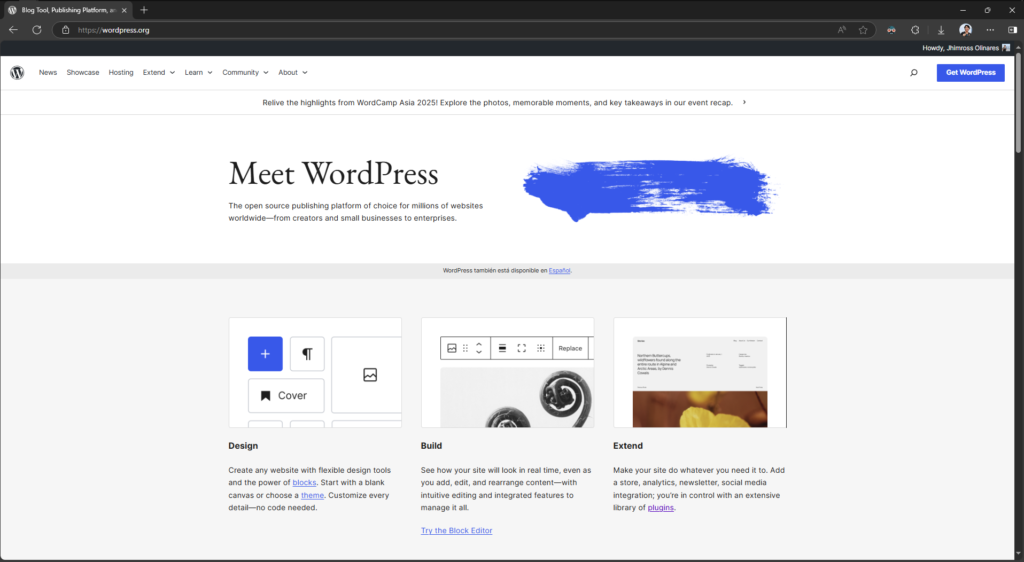Open the Community dropdown menu
This screenshot has height=562, width=1024.
click(x=245, y=73)
